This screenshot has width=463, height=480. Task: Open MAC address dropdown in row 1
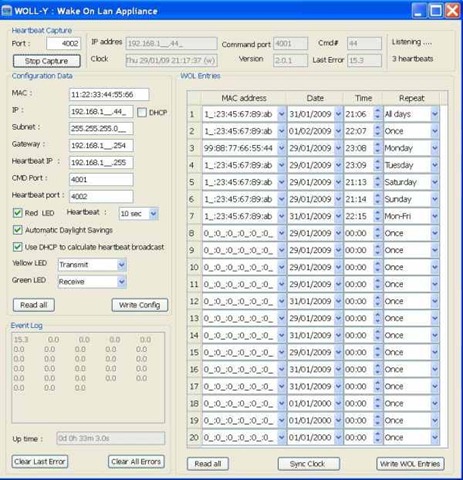(282, 114)
